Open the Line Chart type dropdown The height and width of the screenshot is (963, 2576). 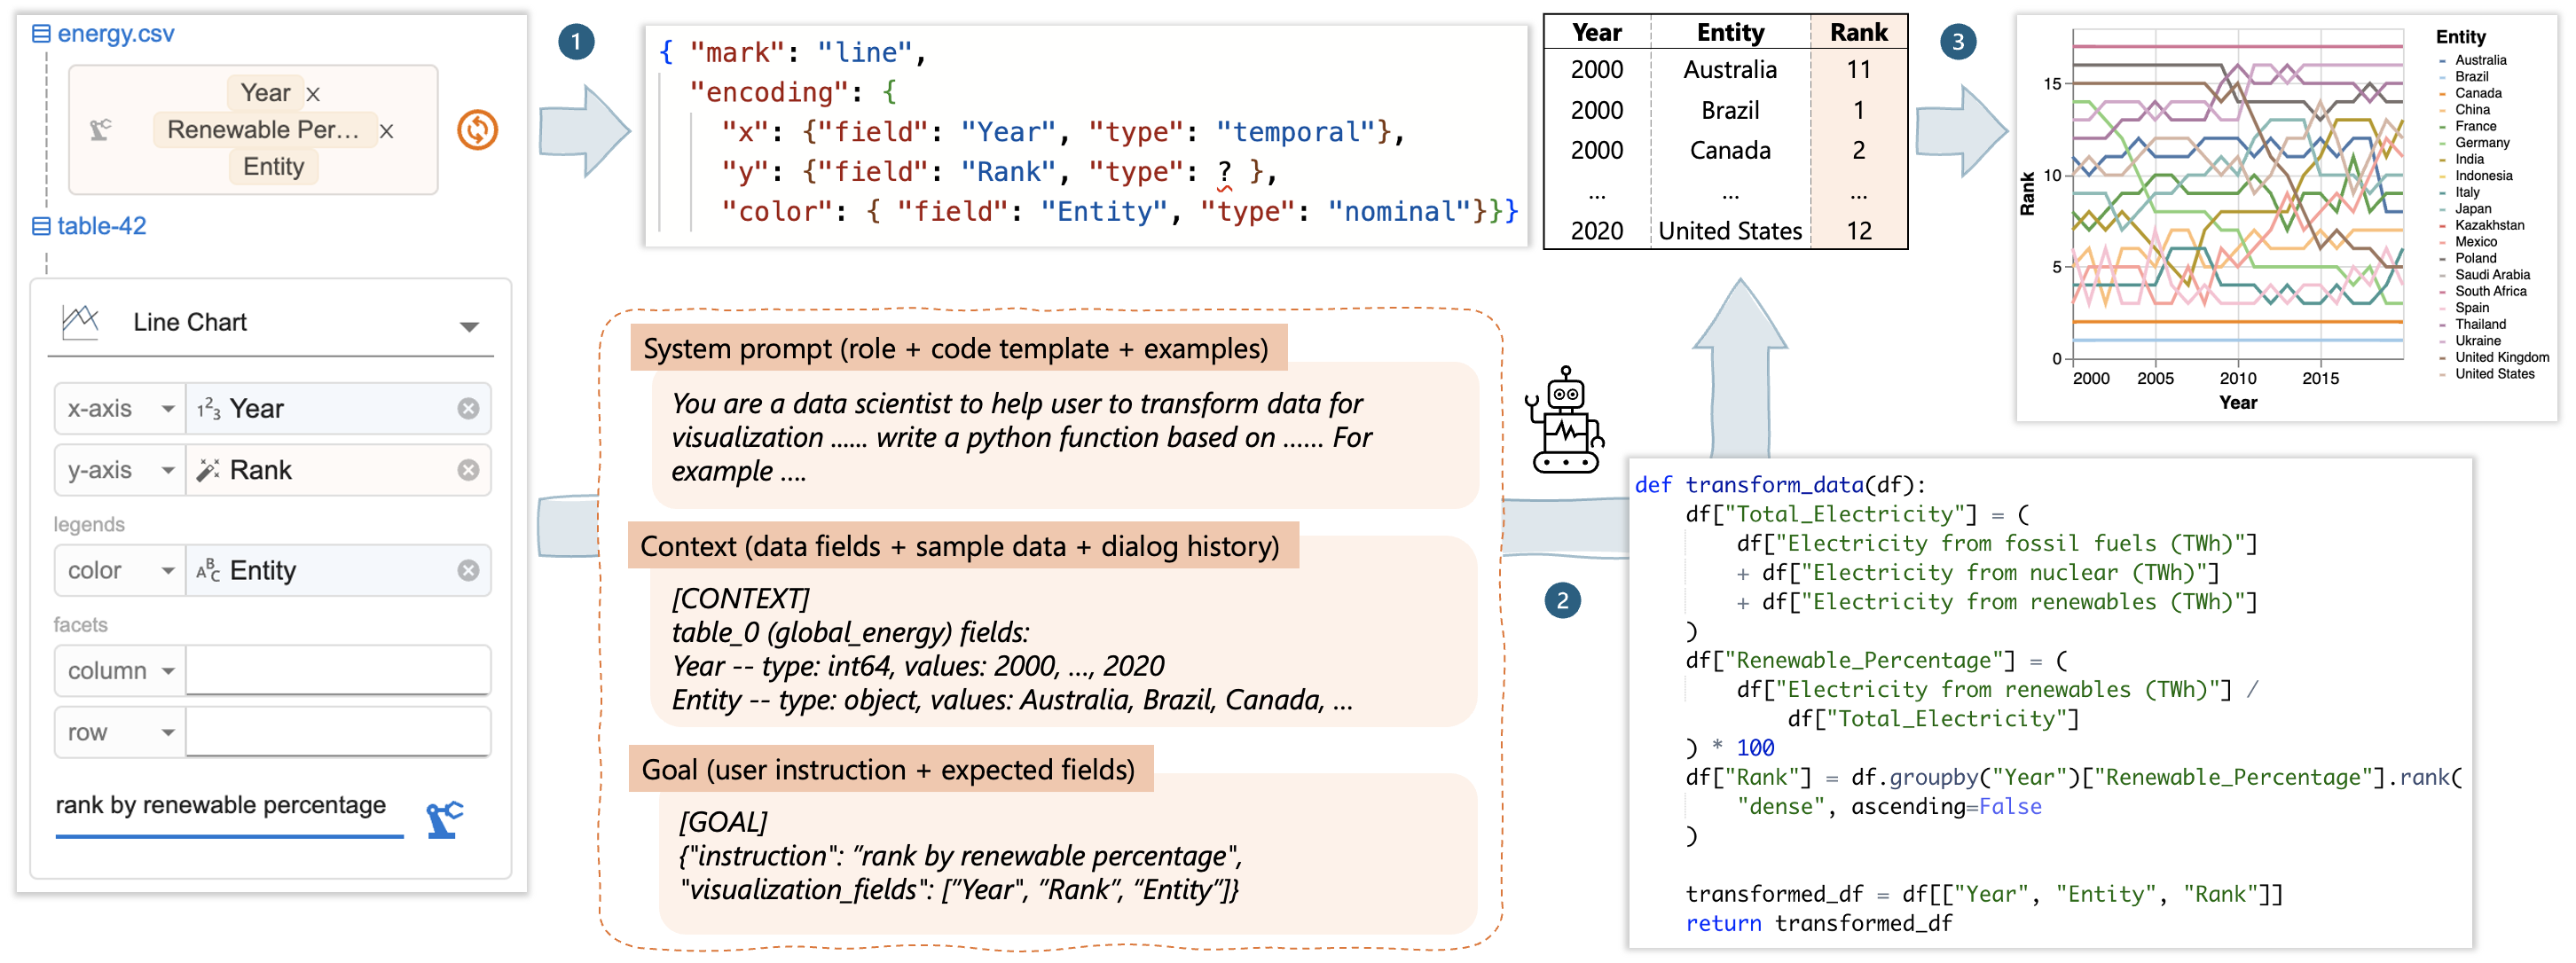(468, 326)
